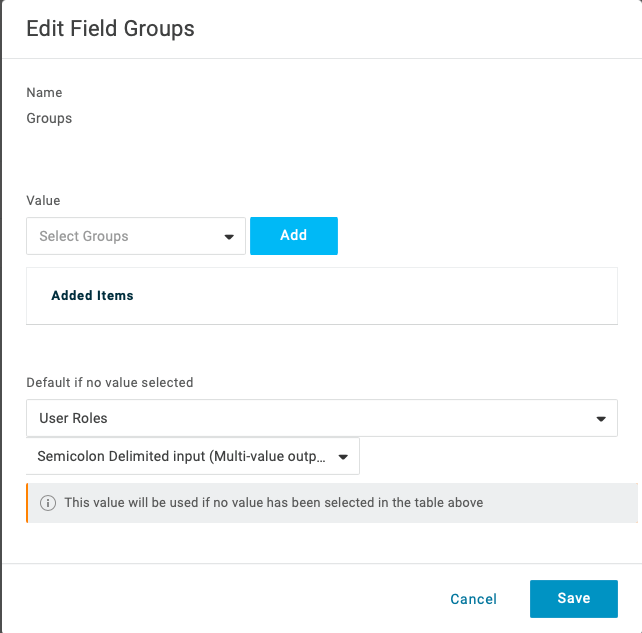The image size is (642, 633).
Task: Click the Default if no value selected label
Action: tap(110, 382)
